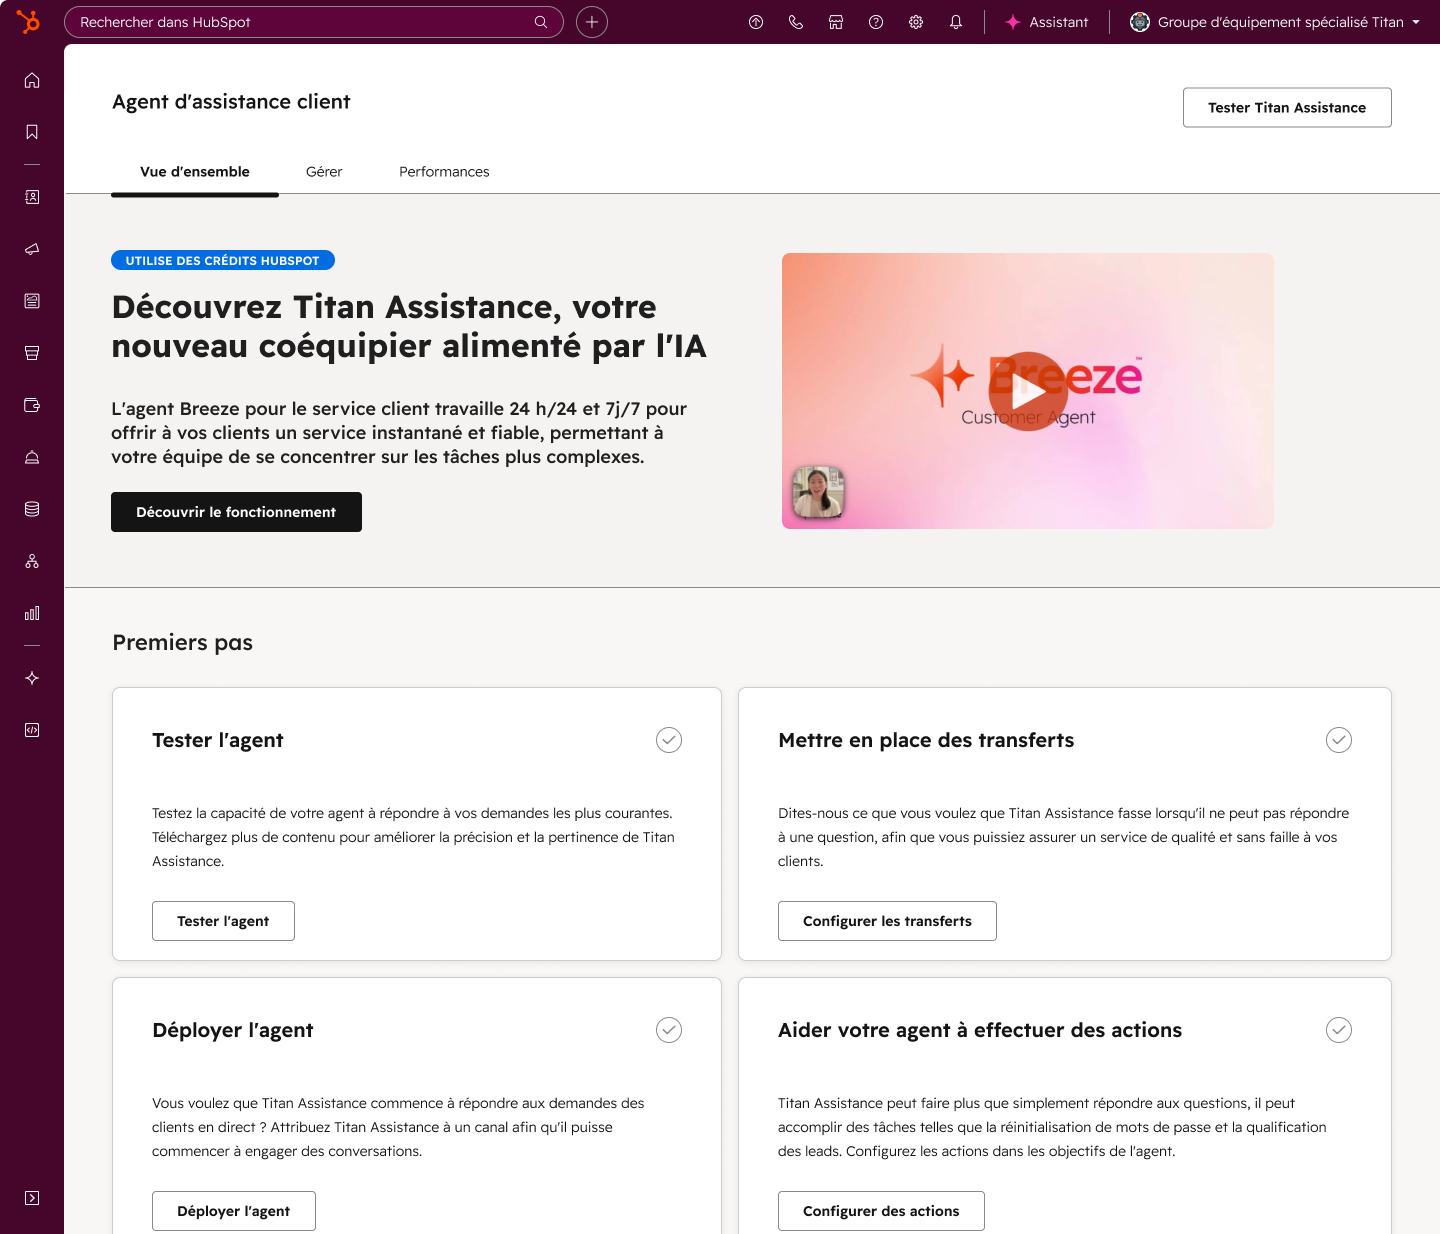1440x1234 pixels.
Task: Focus the Rechercher dans HubSpot search field
Action: point(313,22)
